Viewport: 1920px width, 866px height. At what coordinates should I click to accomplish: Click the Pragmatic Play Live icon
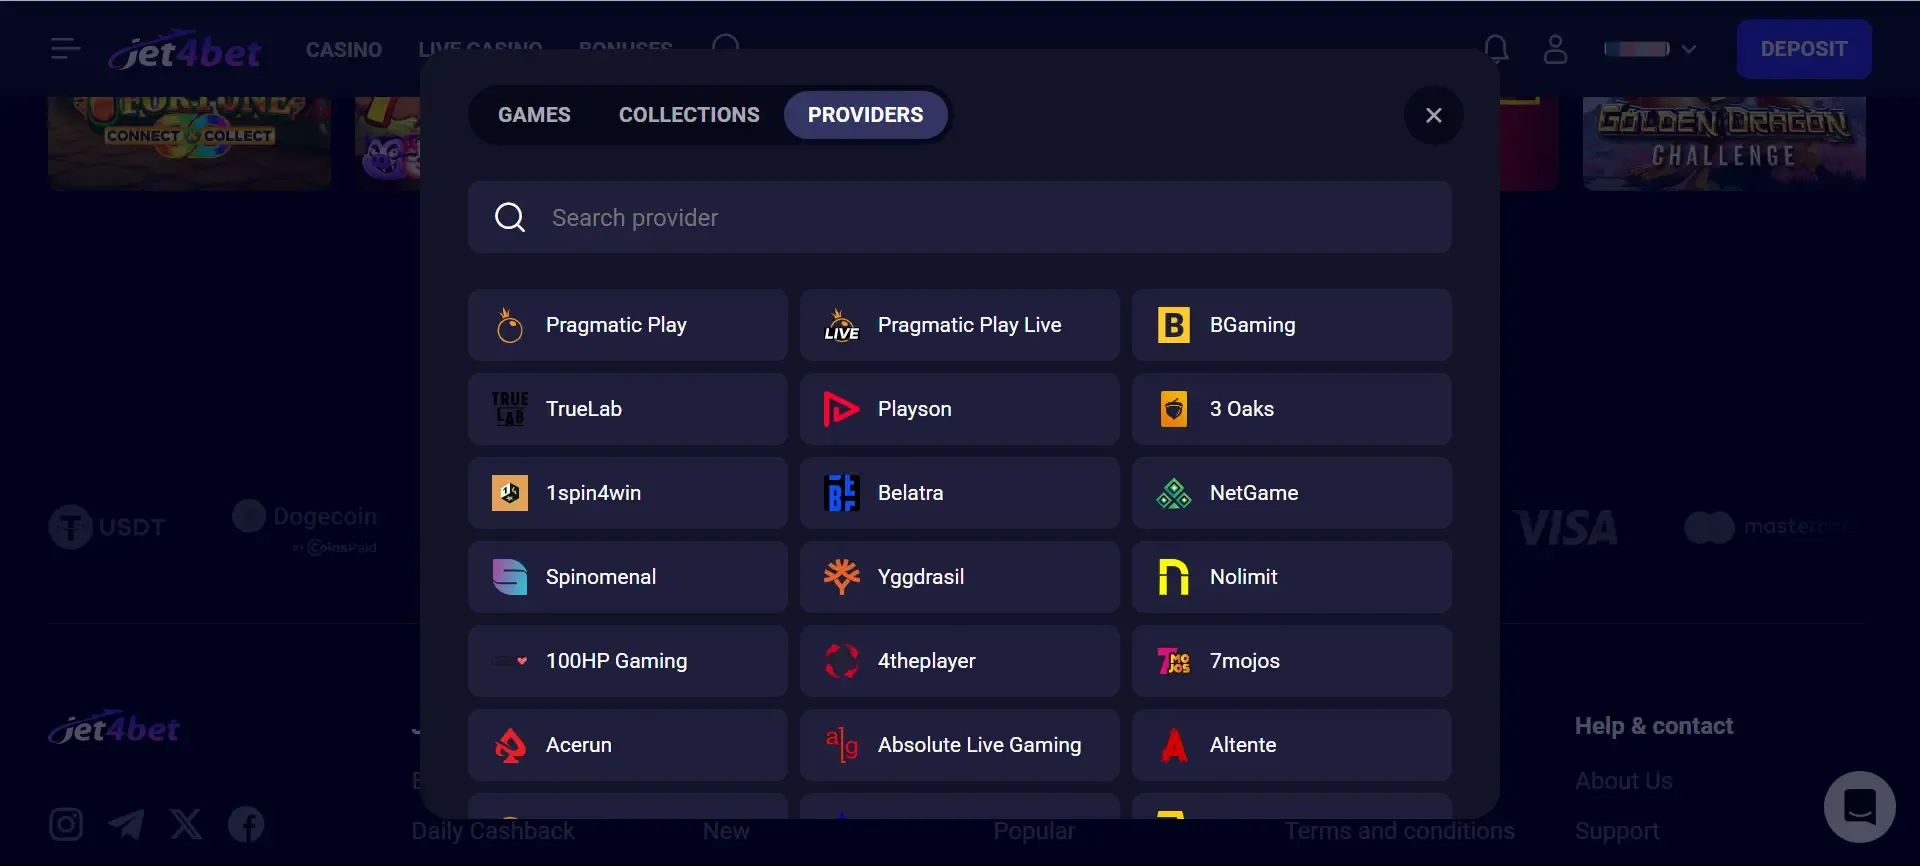(x=841, y=325)
